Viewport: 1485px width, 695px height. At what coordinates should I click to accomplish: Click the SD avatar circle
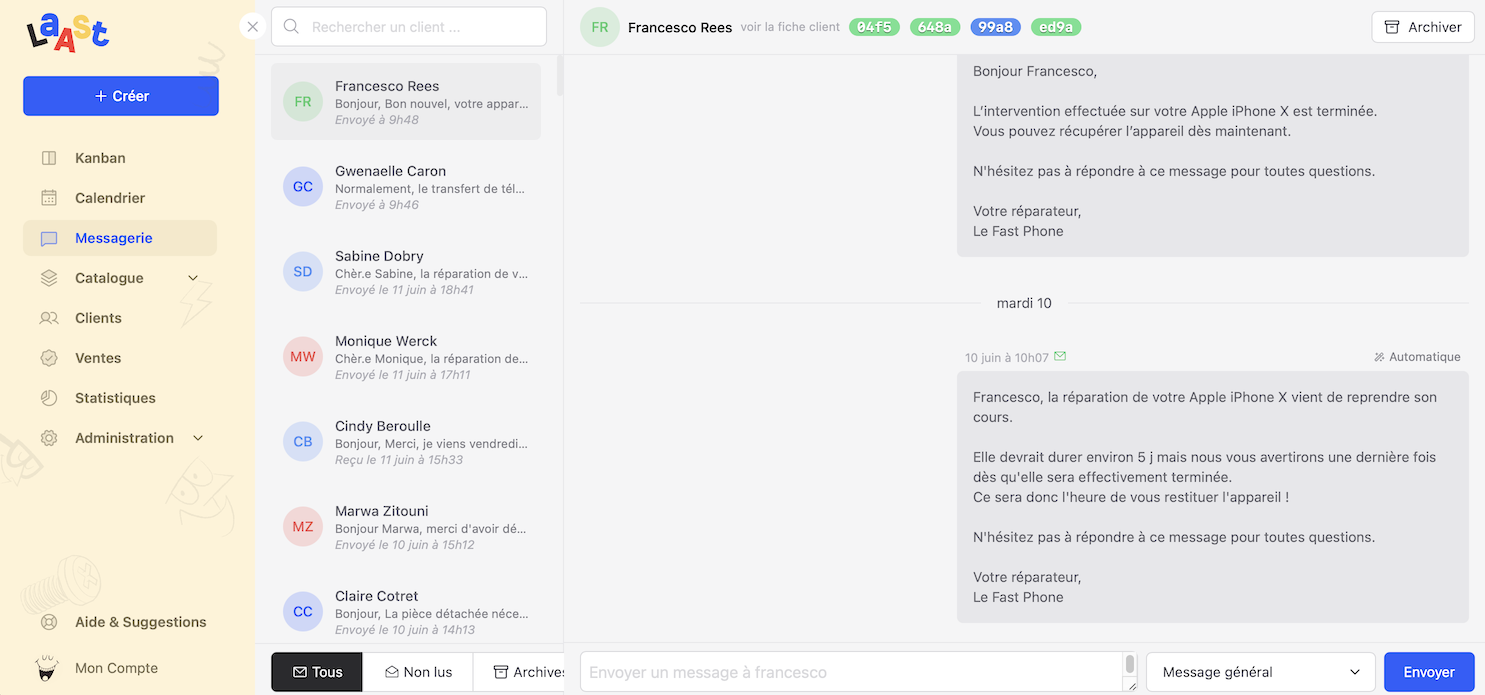coord(303,272)
